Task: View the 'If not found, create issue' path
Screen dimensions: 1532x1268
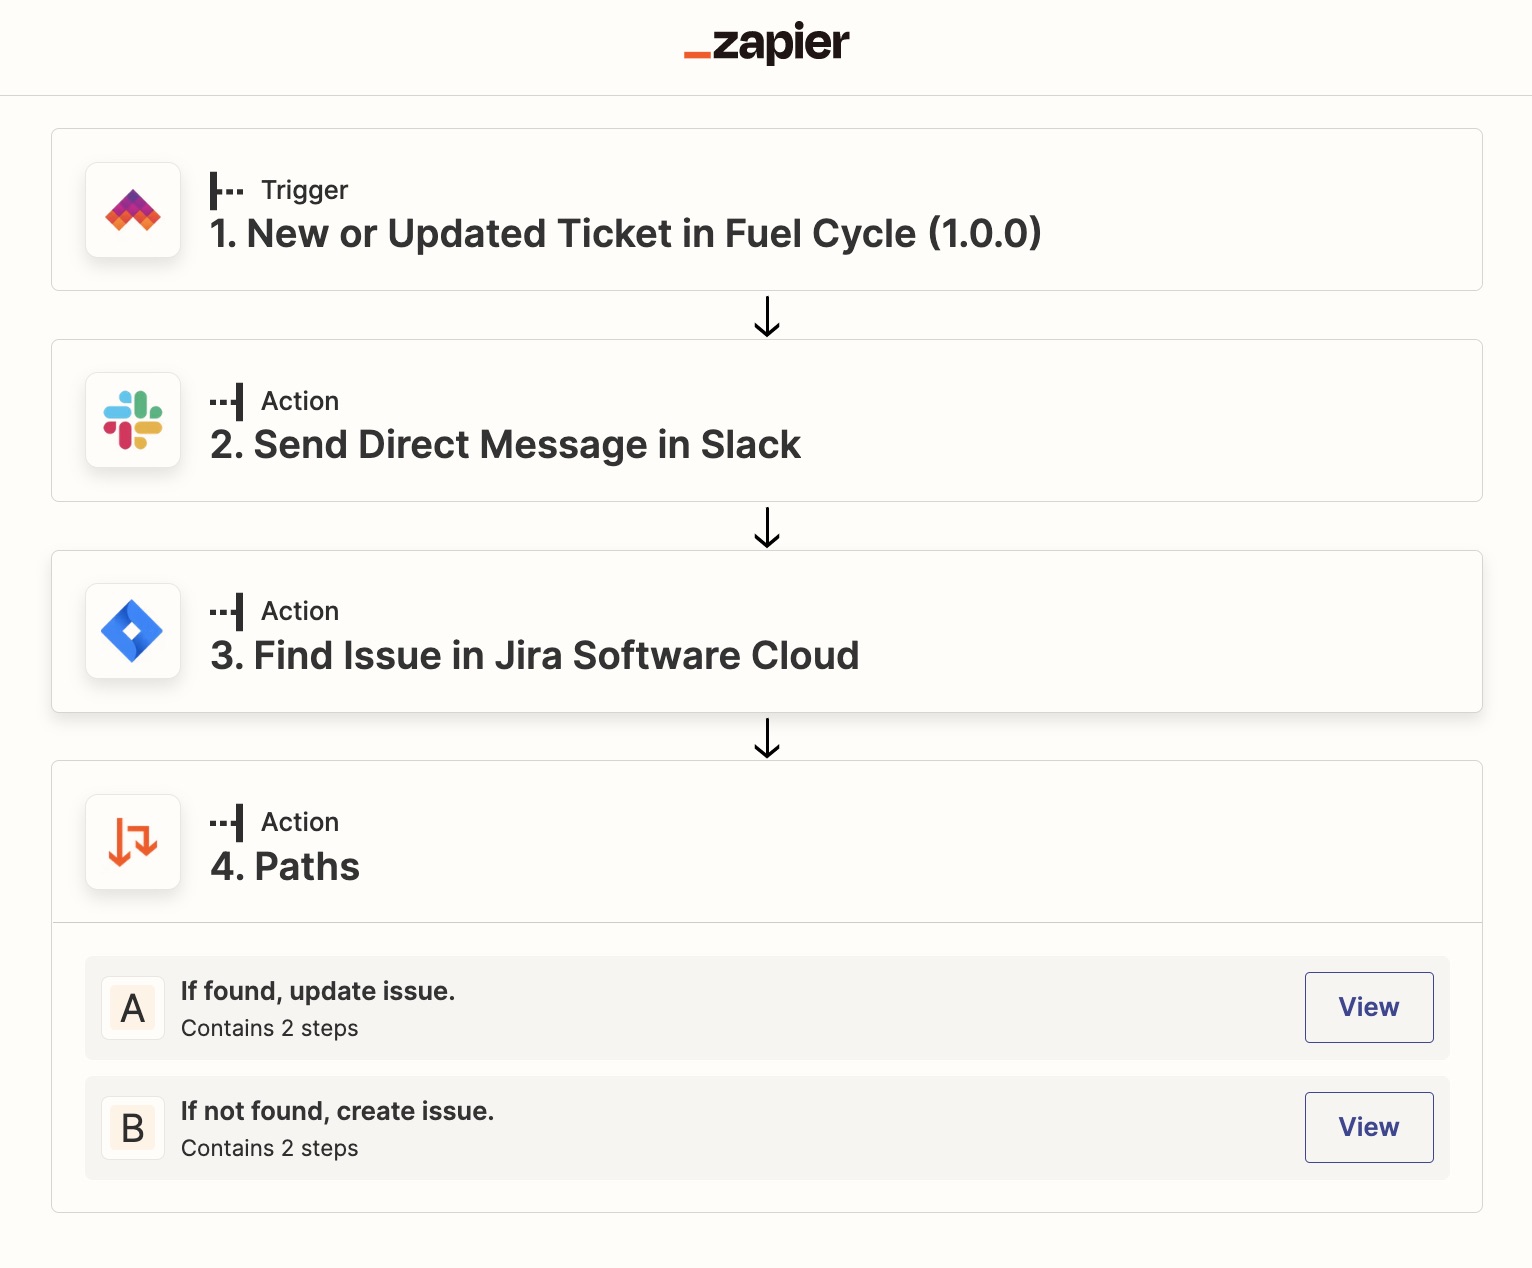Action: click(1369, 1127)
